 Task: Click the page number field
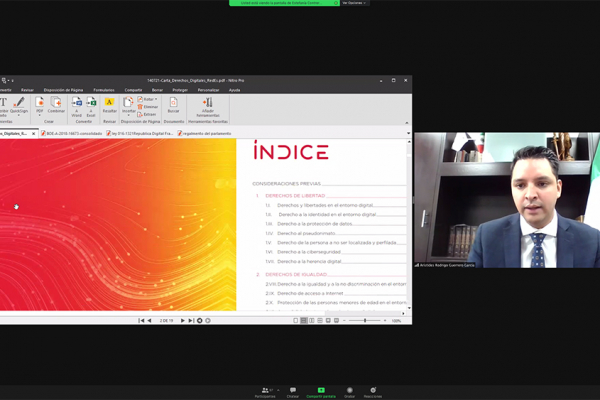coord(166,320)
